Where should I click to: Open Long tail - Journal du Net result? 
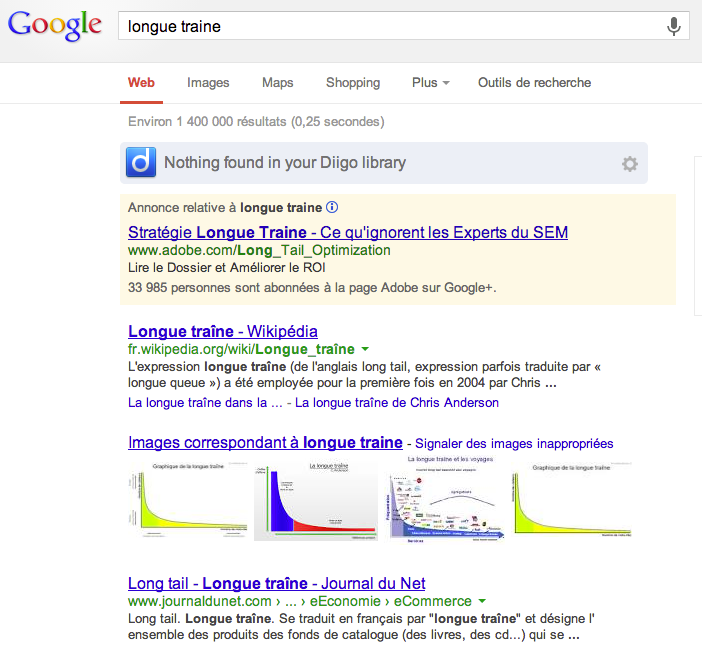[x=276, y=583]
